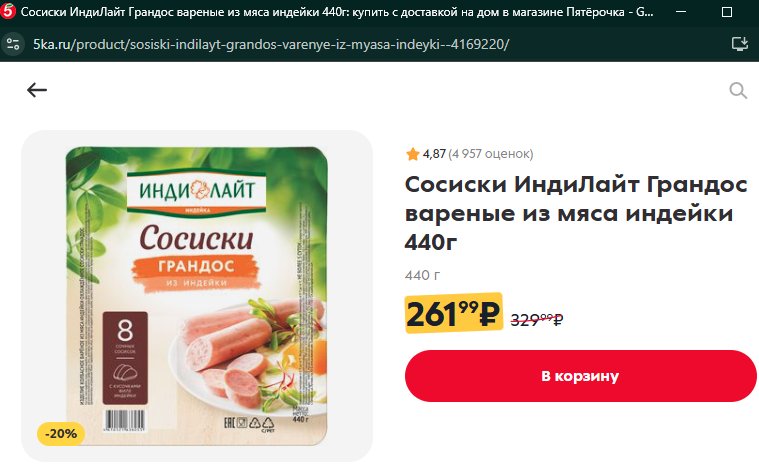Open search with the magnifier icon
The image size is (759, 466).
(738, 90)
